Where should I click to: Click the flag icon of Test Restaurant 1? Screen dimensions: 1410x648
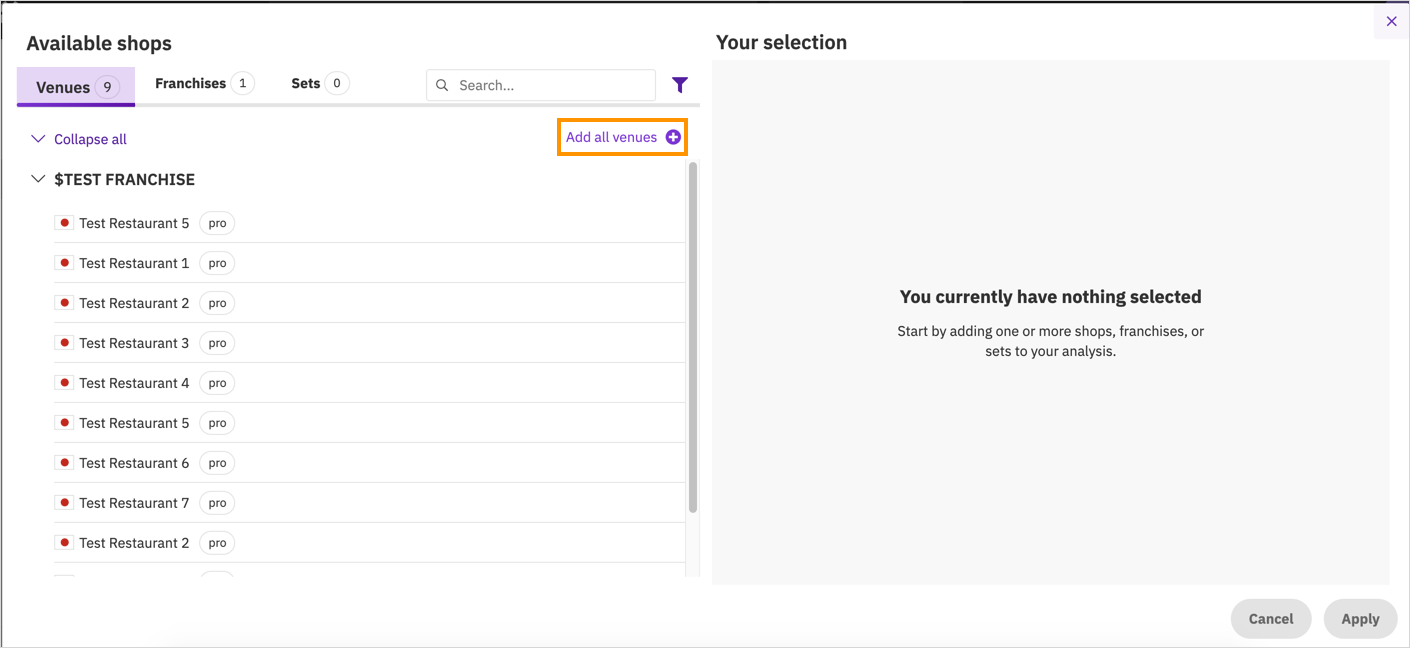(64, 263)
